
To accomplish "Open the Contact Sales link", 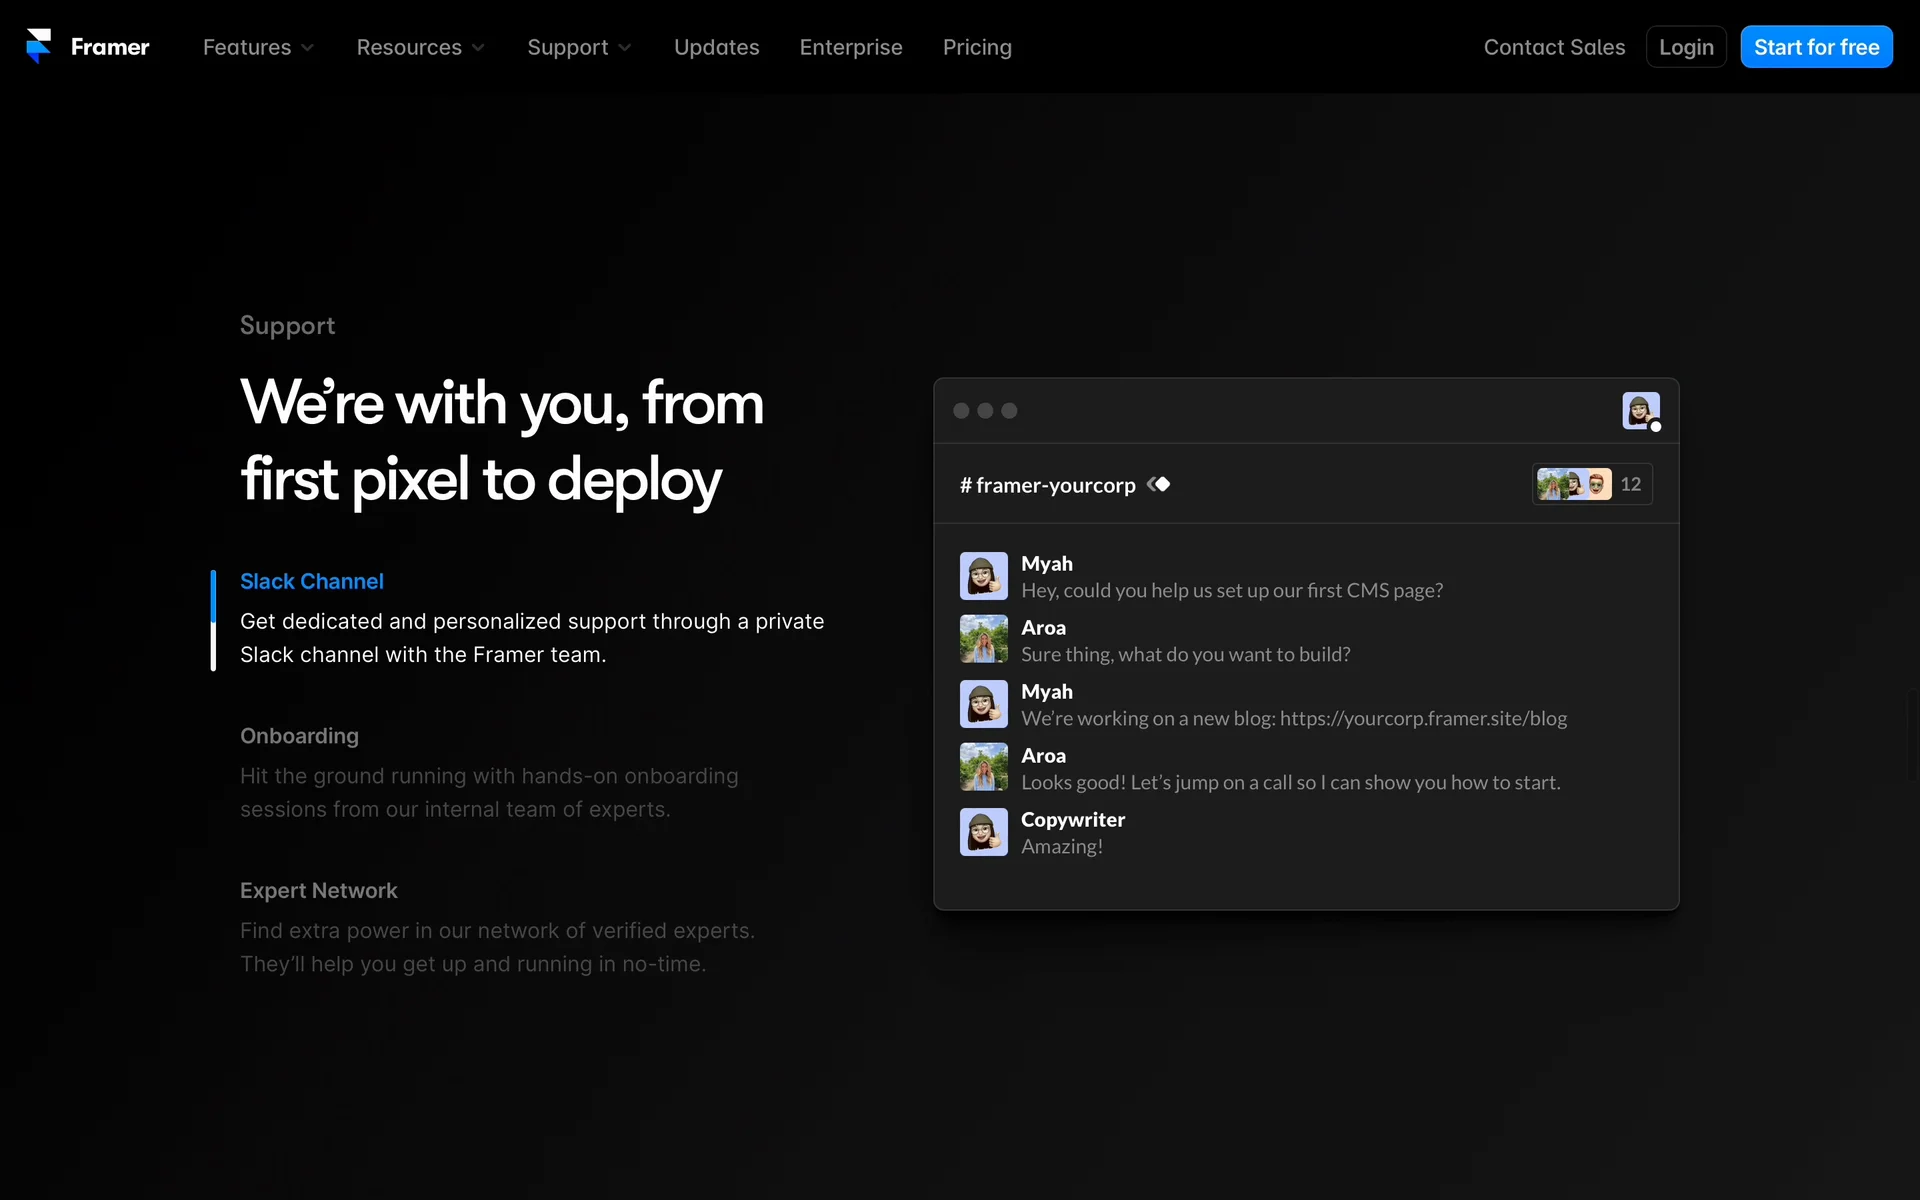I will point(1554,47).
